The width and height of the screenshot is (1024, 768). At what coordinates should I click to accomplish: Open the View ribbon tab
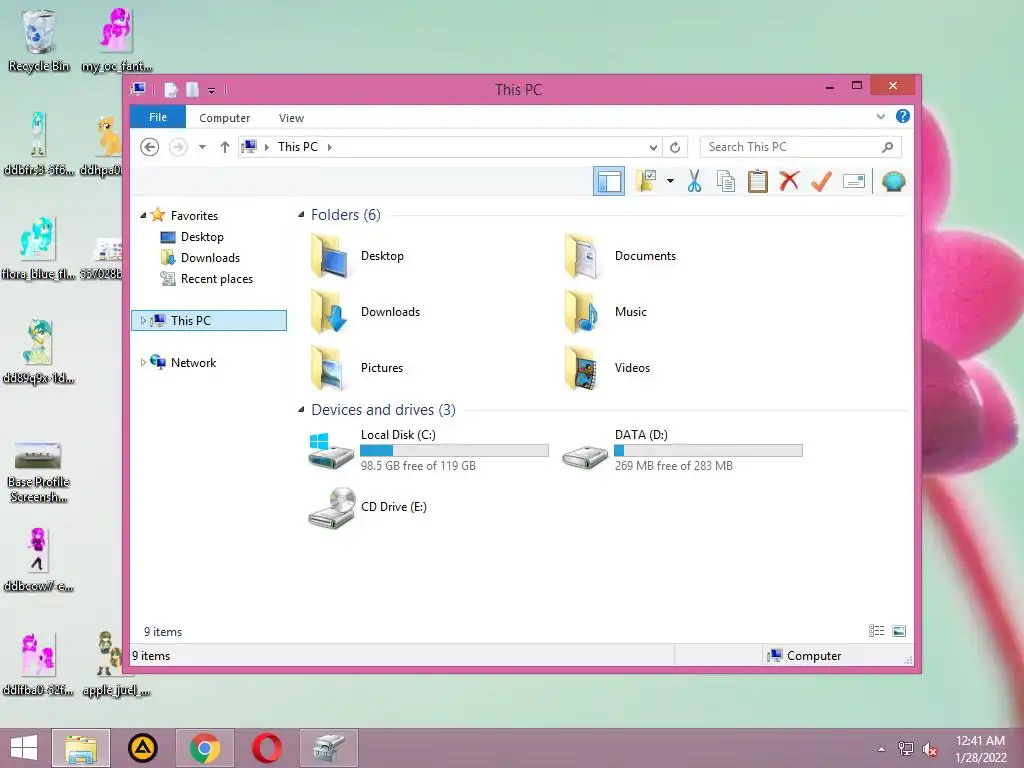(291, 118)
